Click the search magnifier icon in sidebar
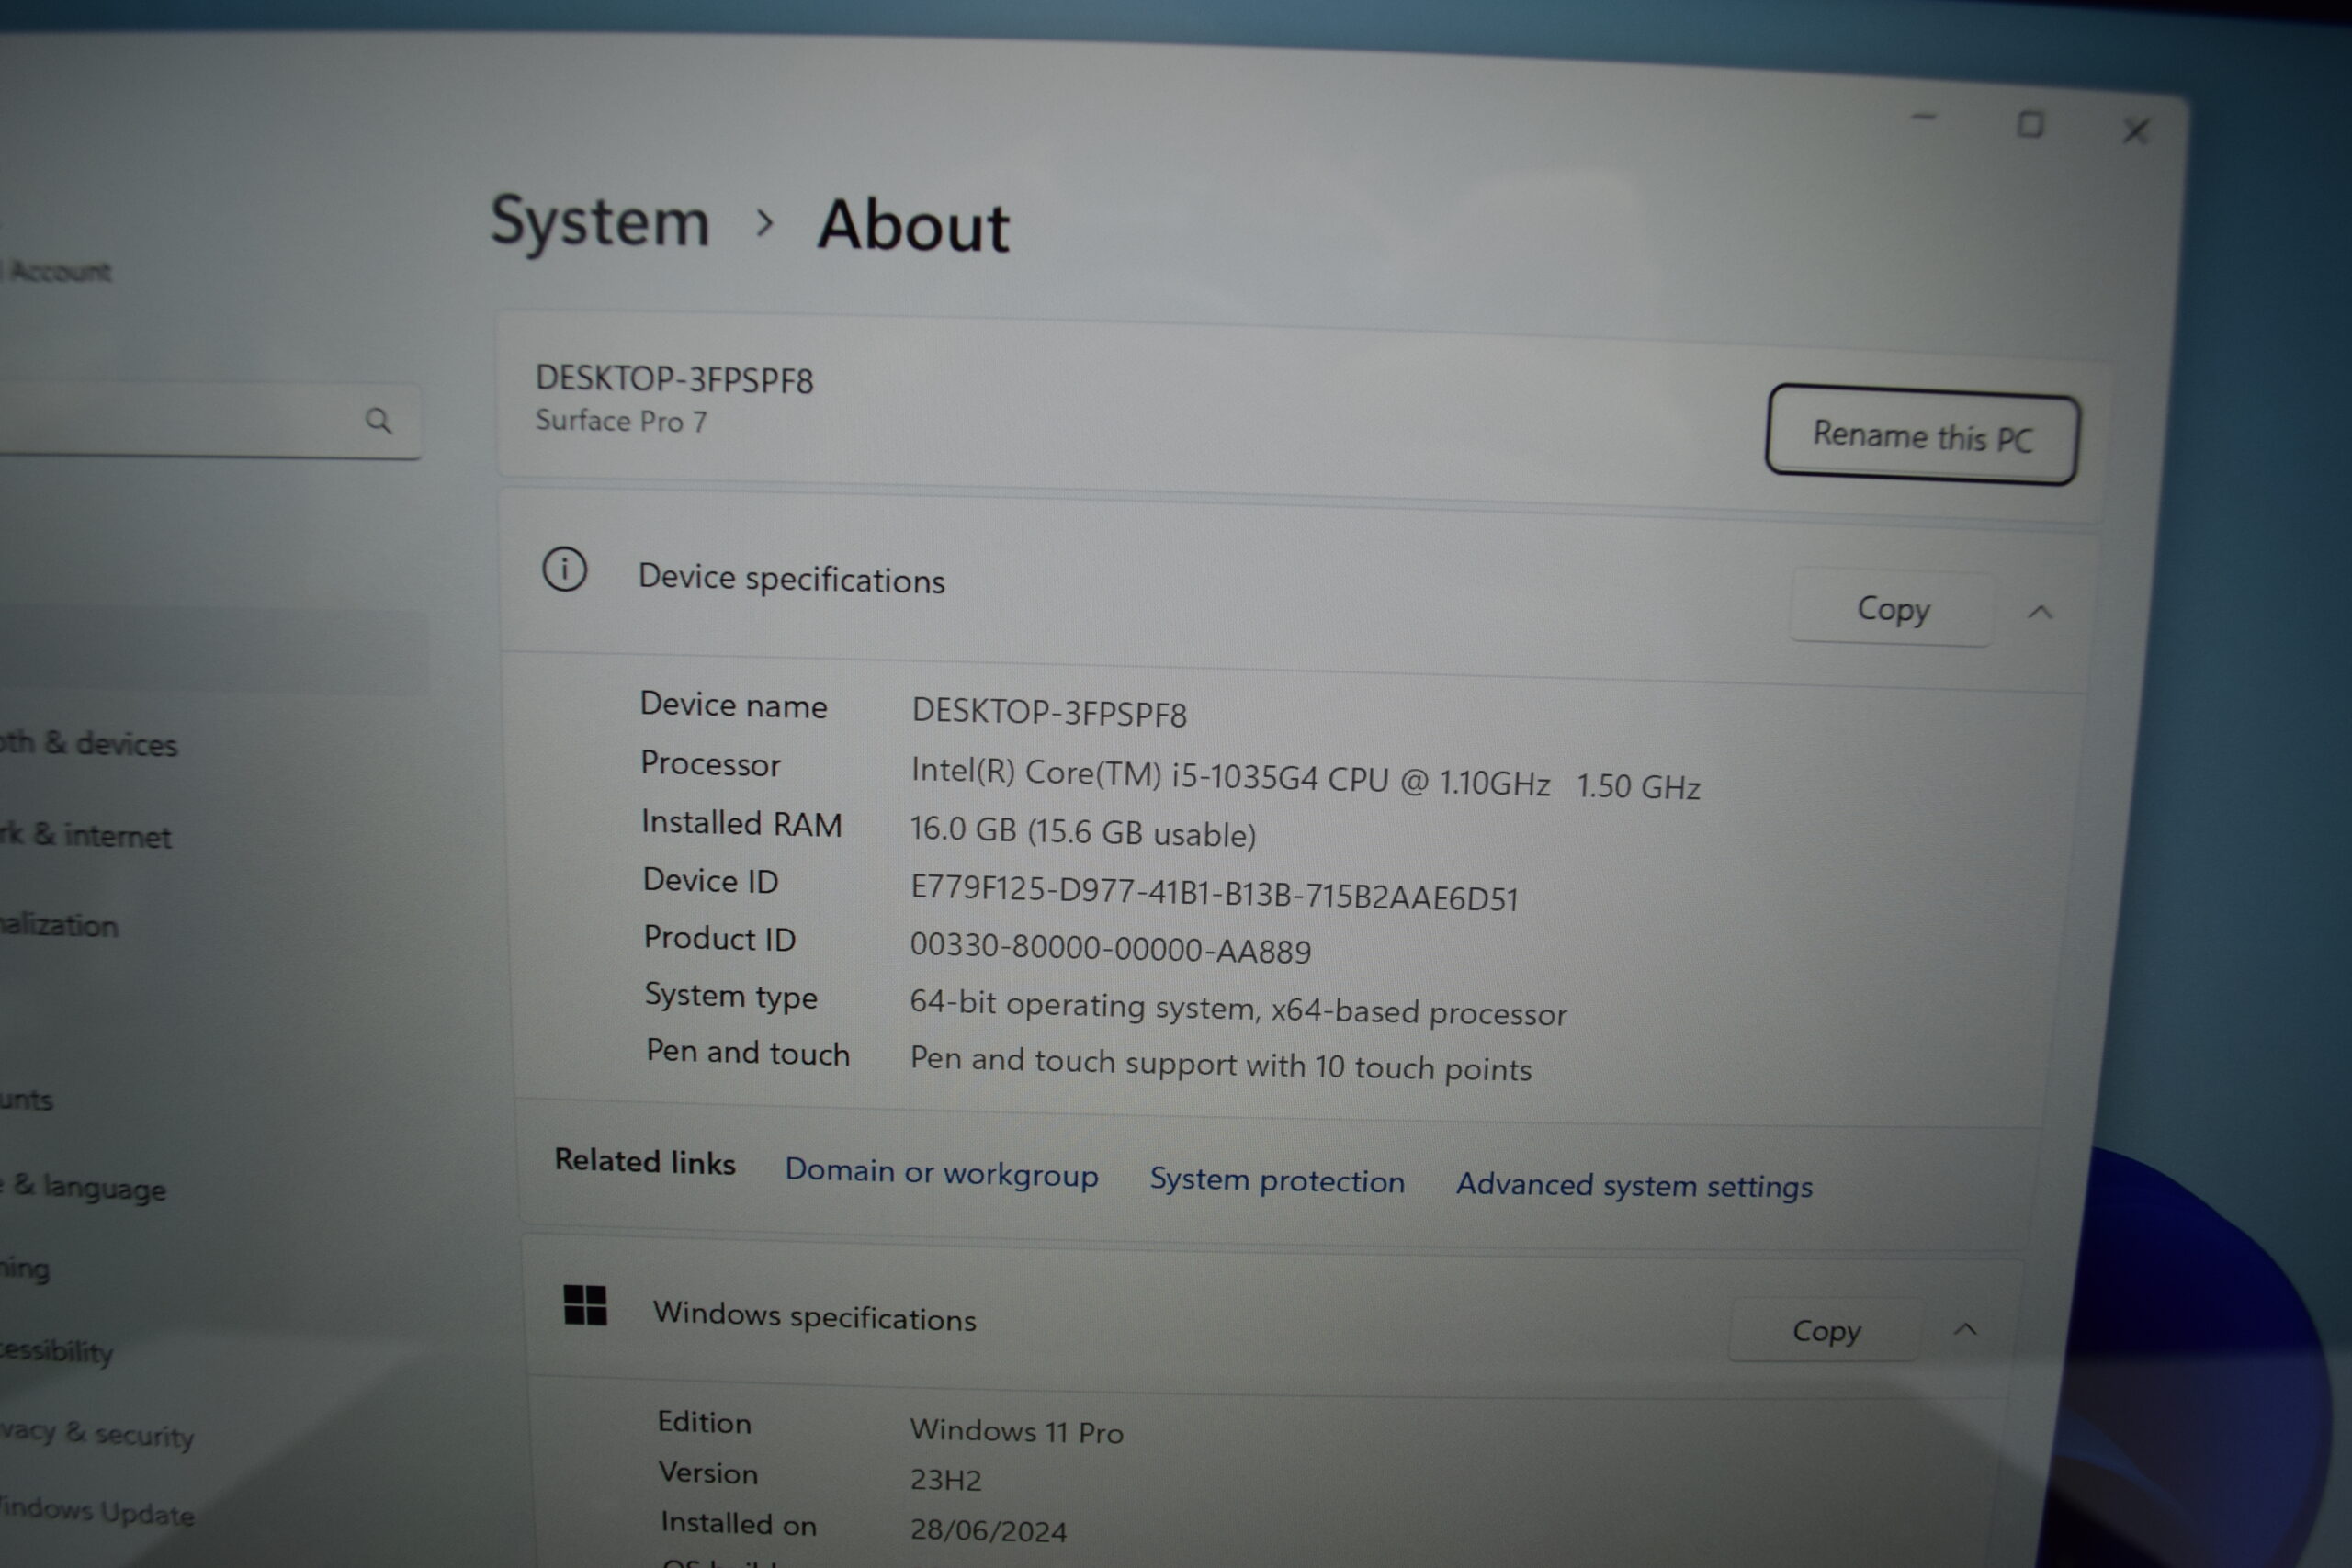 (378, 420)
